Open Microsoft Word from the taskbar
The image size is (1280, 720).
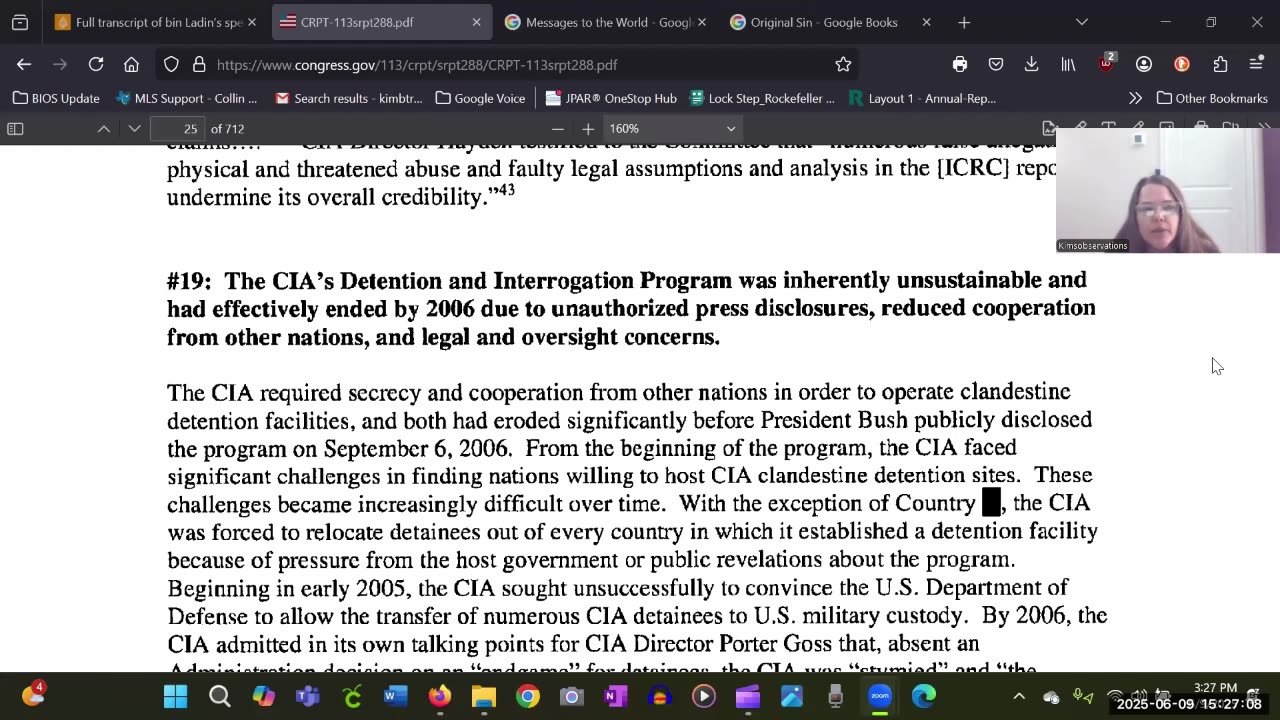(396, 696)
